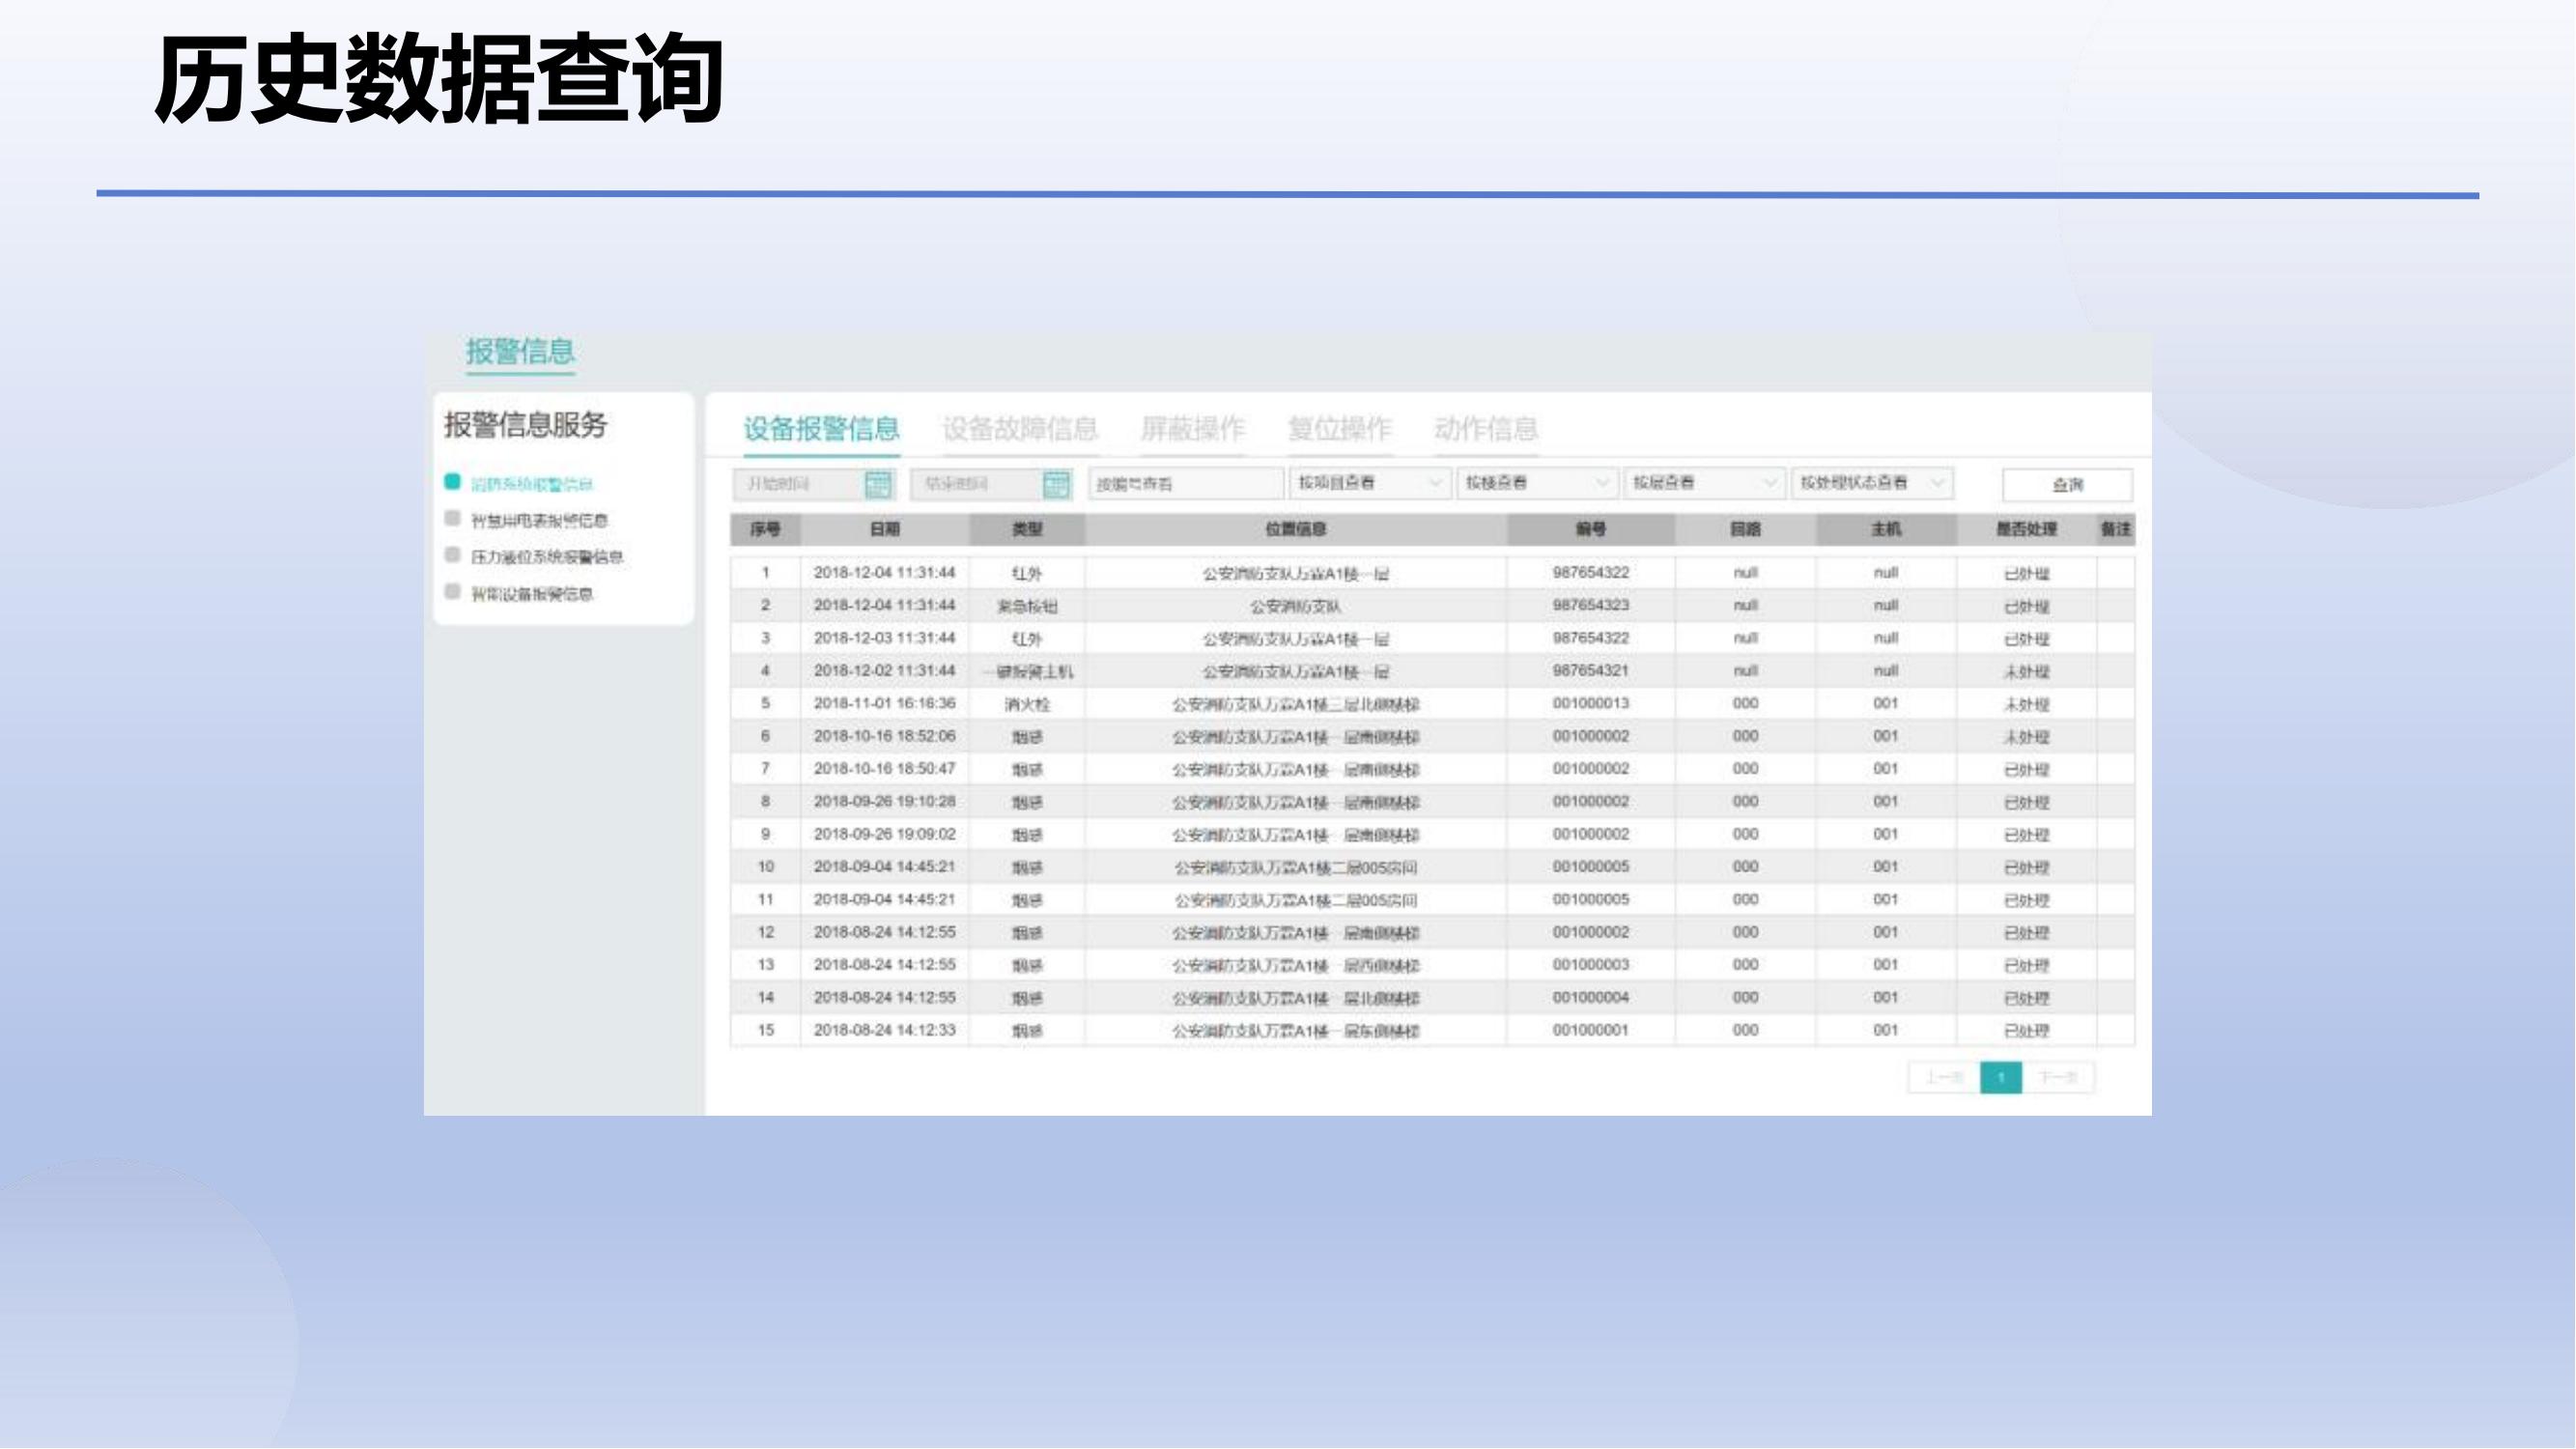Click the 类型 column header
The width and height of the screenshot is (2576, 1449).
[x=1027, y=529]
